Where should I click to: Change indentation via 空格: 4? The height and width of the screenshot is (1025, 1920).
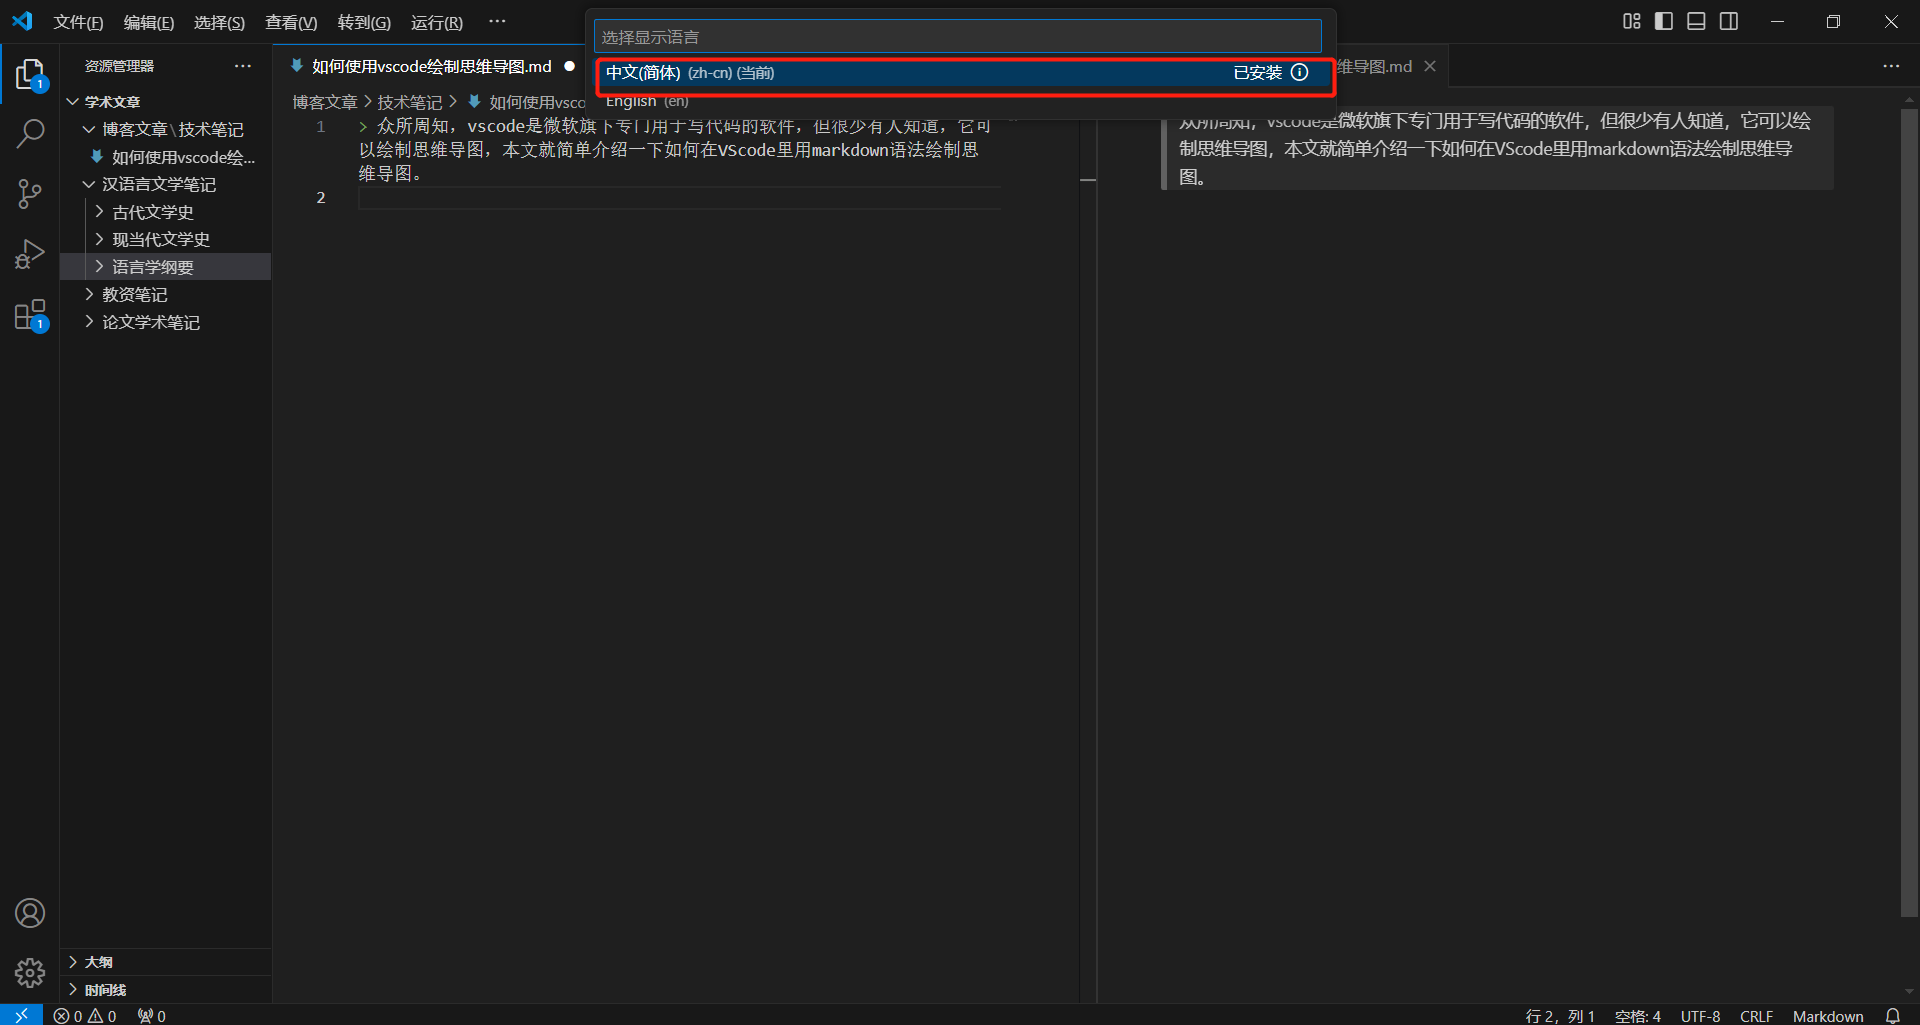(1637, 1016)
